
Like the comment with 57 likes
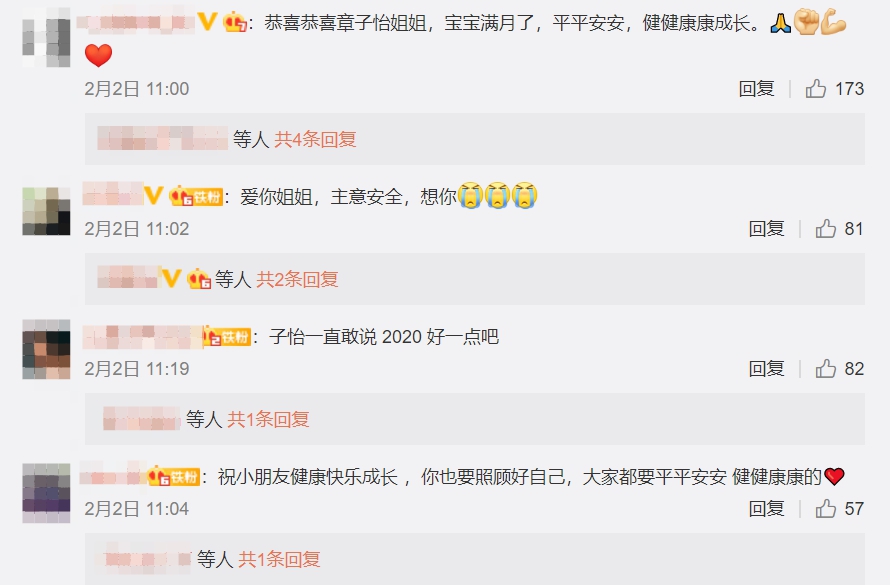pos(826,509)
